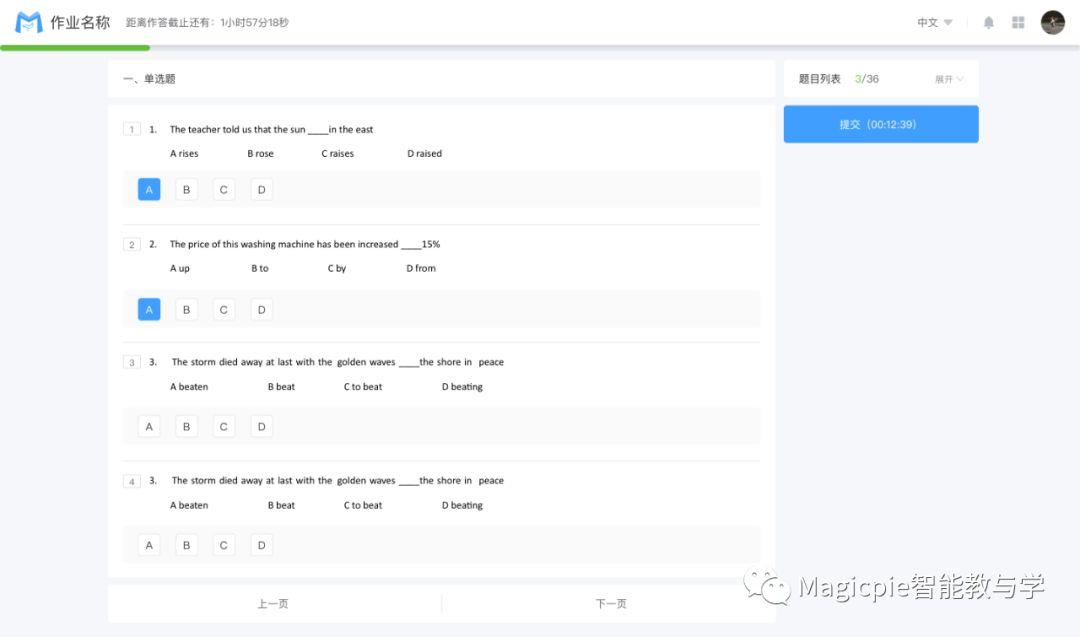Screen dimensions: 1080x637
Task: Click question number box 3
Action: coord(132,362)
